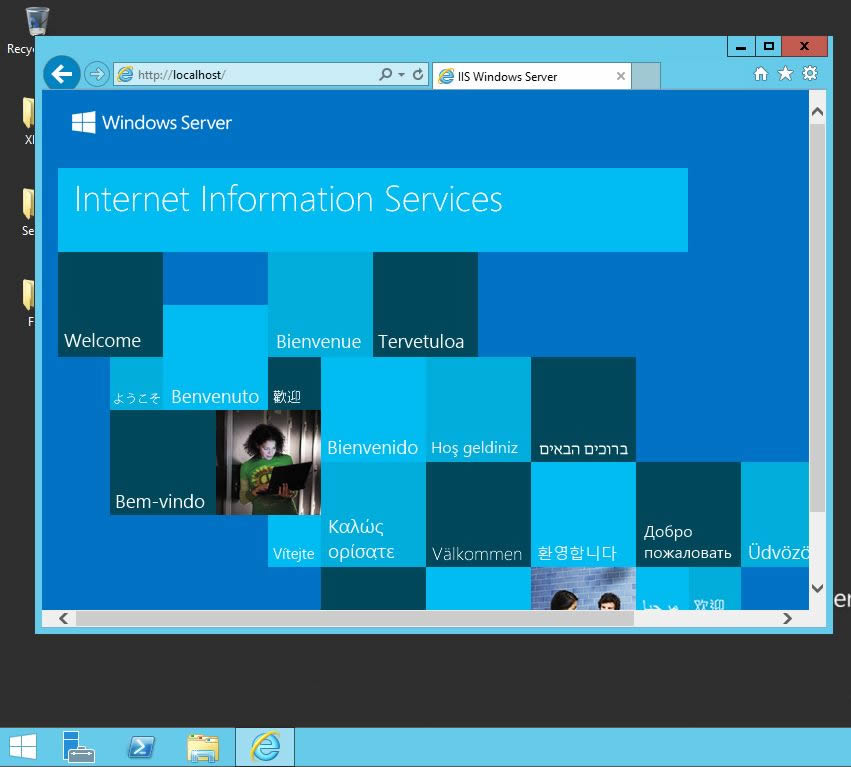This screenshot has width=851, height=767.
Task: Click the vertical scrollbar up arrow
Action: [817, 112]
